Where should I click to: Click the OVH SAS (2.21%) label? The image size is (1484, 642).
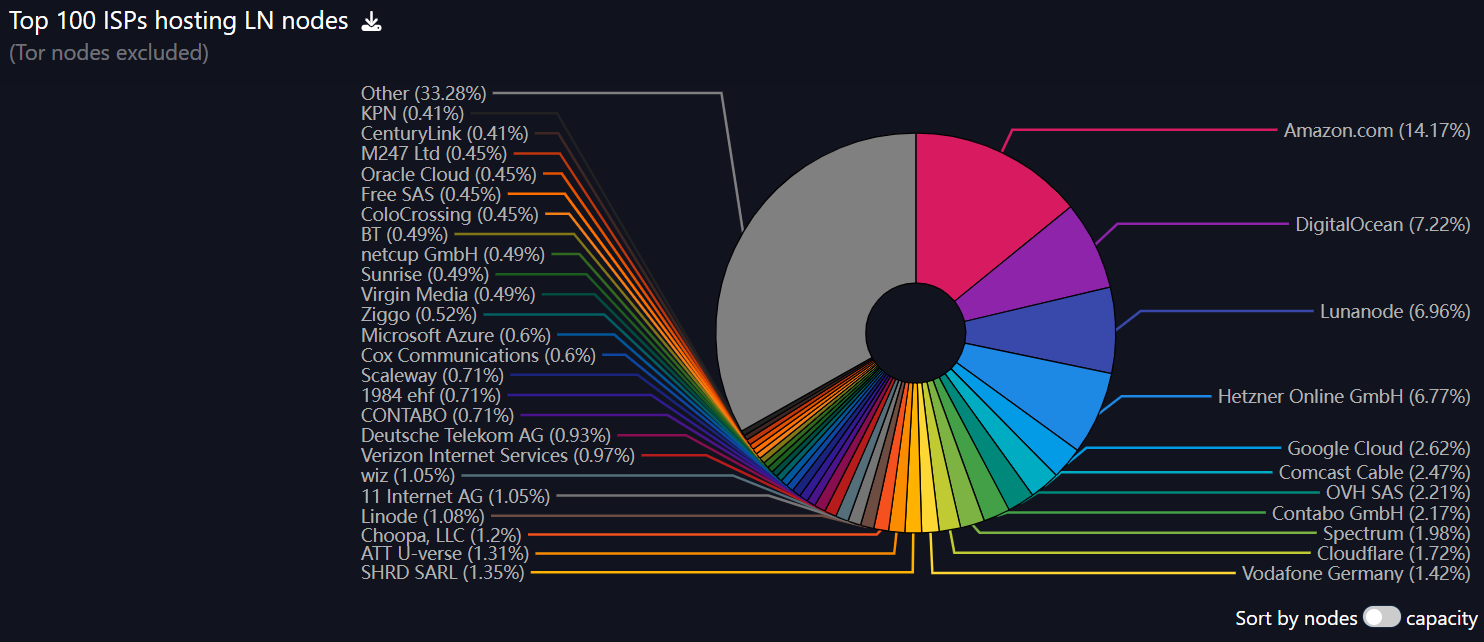pyautogui.click(x=1399, y=492)
